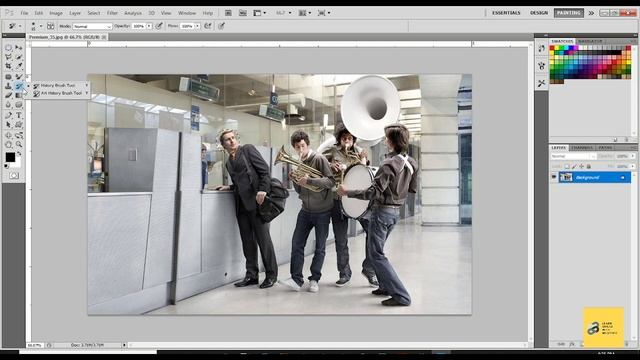This screenshot has width=640, height=360.
Task: Select the History Brush tool in toolbox
Action: point(19,86)
